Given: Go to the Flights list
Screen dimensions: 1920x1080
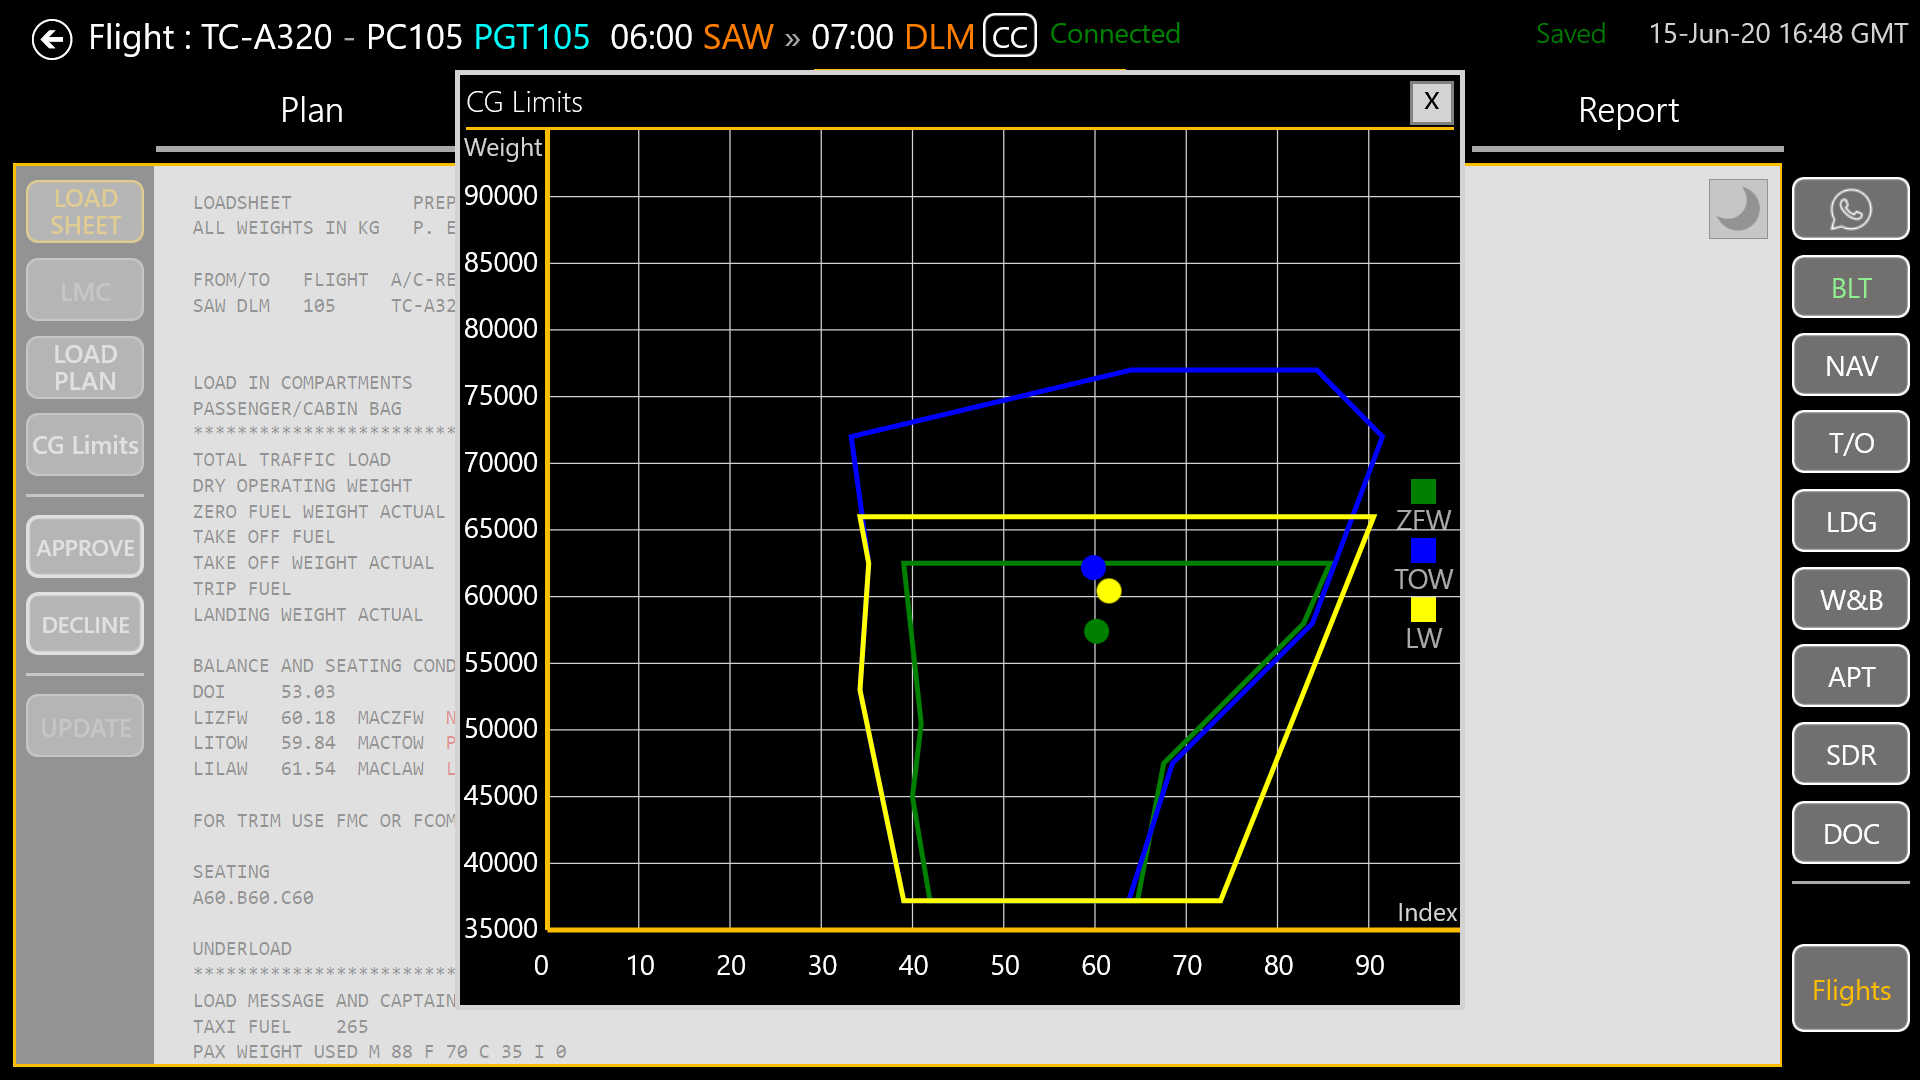Looking at the screenshot, I should (1850, 990).
